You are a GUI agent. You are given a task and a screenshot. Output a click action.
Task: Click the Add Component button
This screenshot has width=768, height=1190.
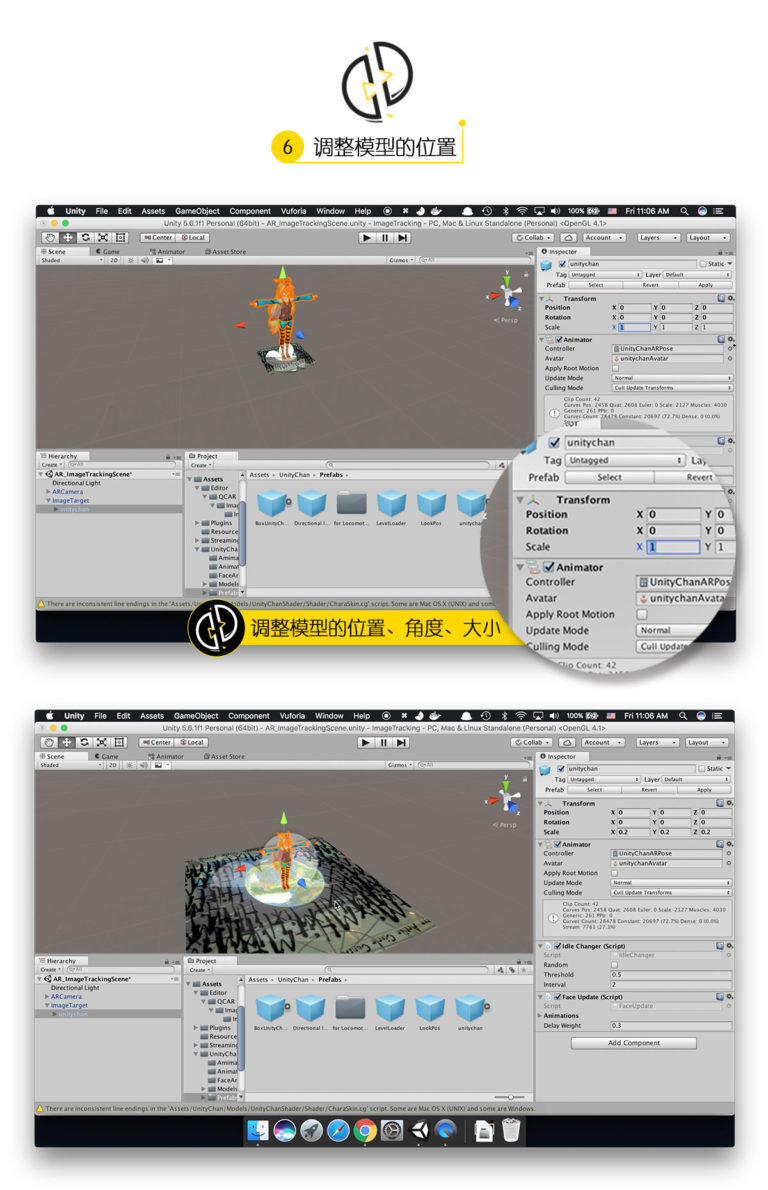pos(634,1043)
